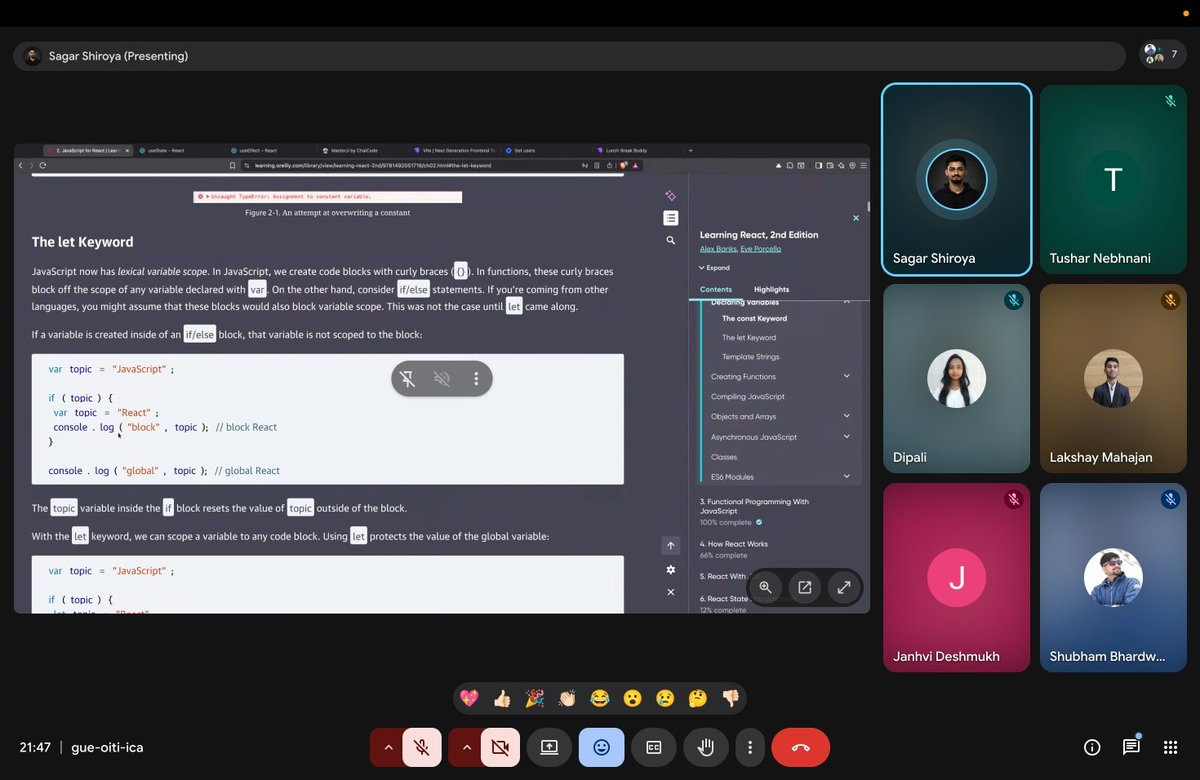The image size is (1200, 780).
Task: Open audio settings arrow next to microphone
Action: (x=388, y=747)
